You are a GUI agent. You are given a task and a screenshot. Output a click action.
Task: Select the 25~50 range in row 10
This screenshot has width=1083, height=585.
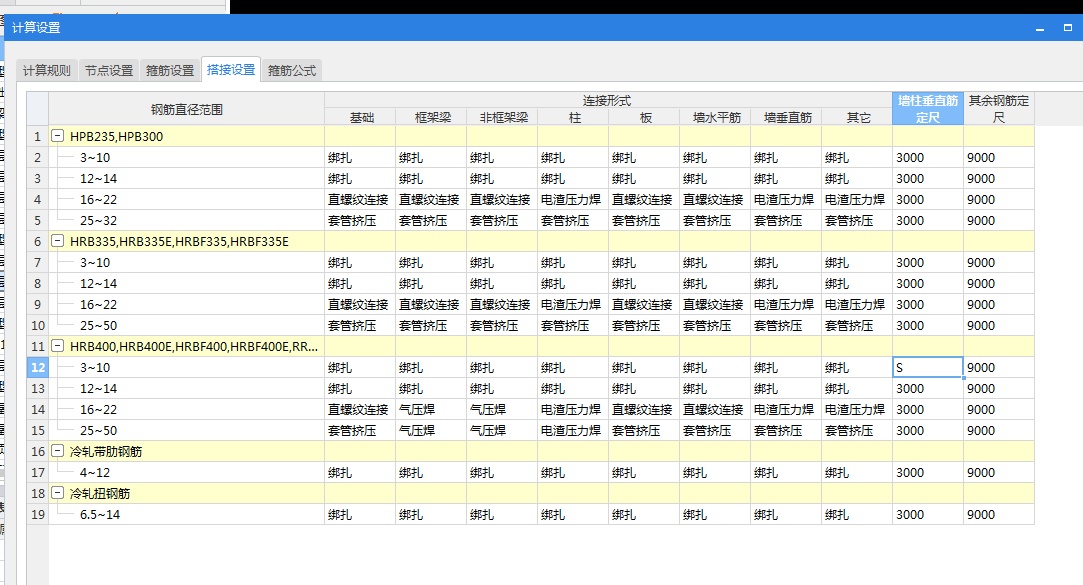tap(98, 325)
